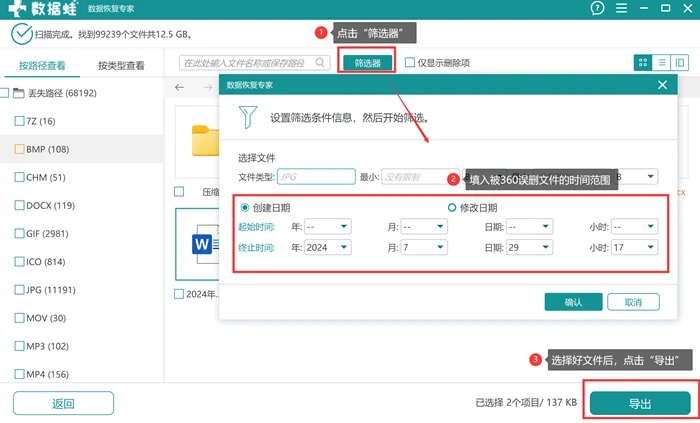Click the 文件类型 JPG input field
Screen dimensions: 700x423
316,177
